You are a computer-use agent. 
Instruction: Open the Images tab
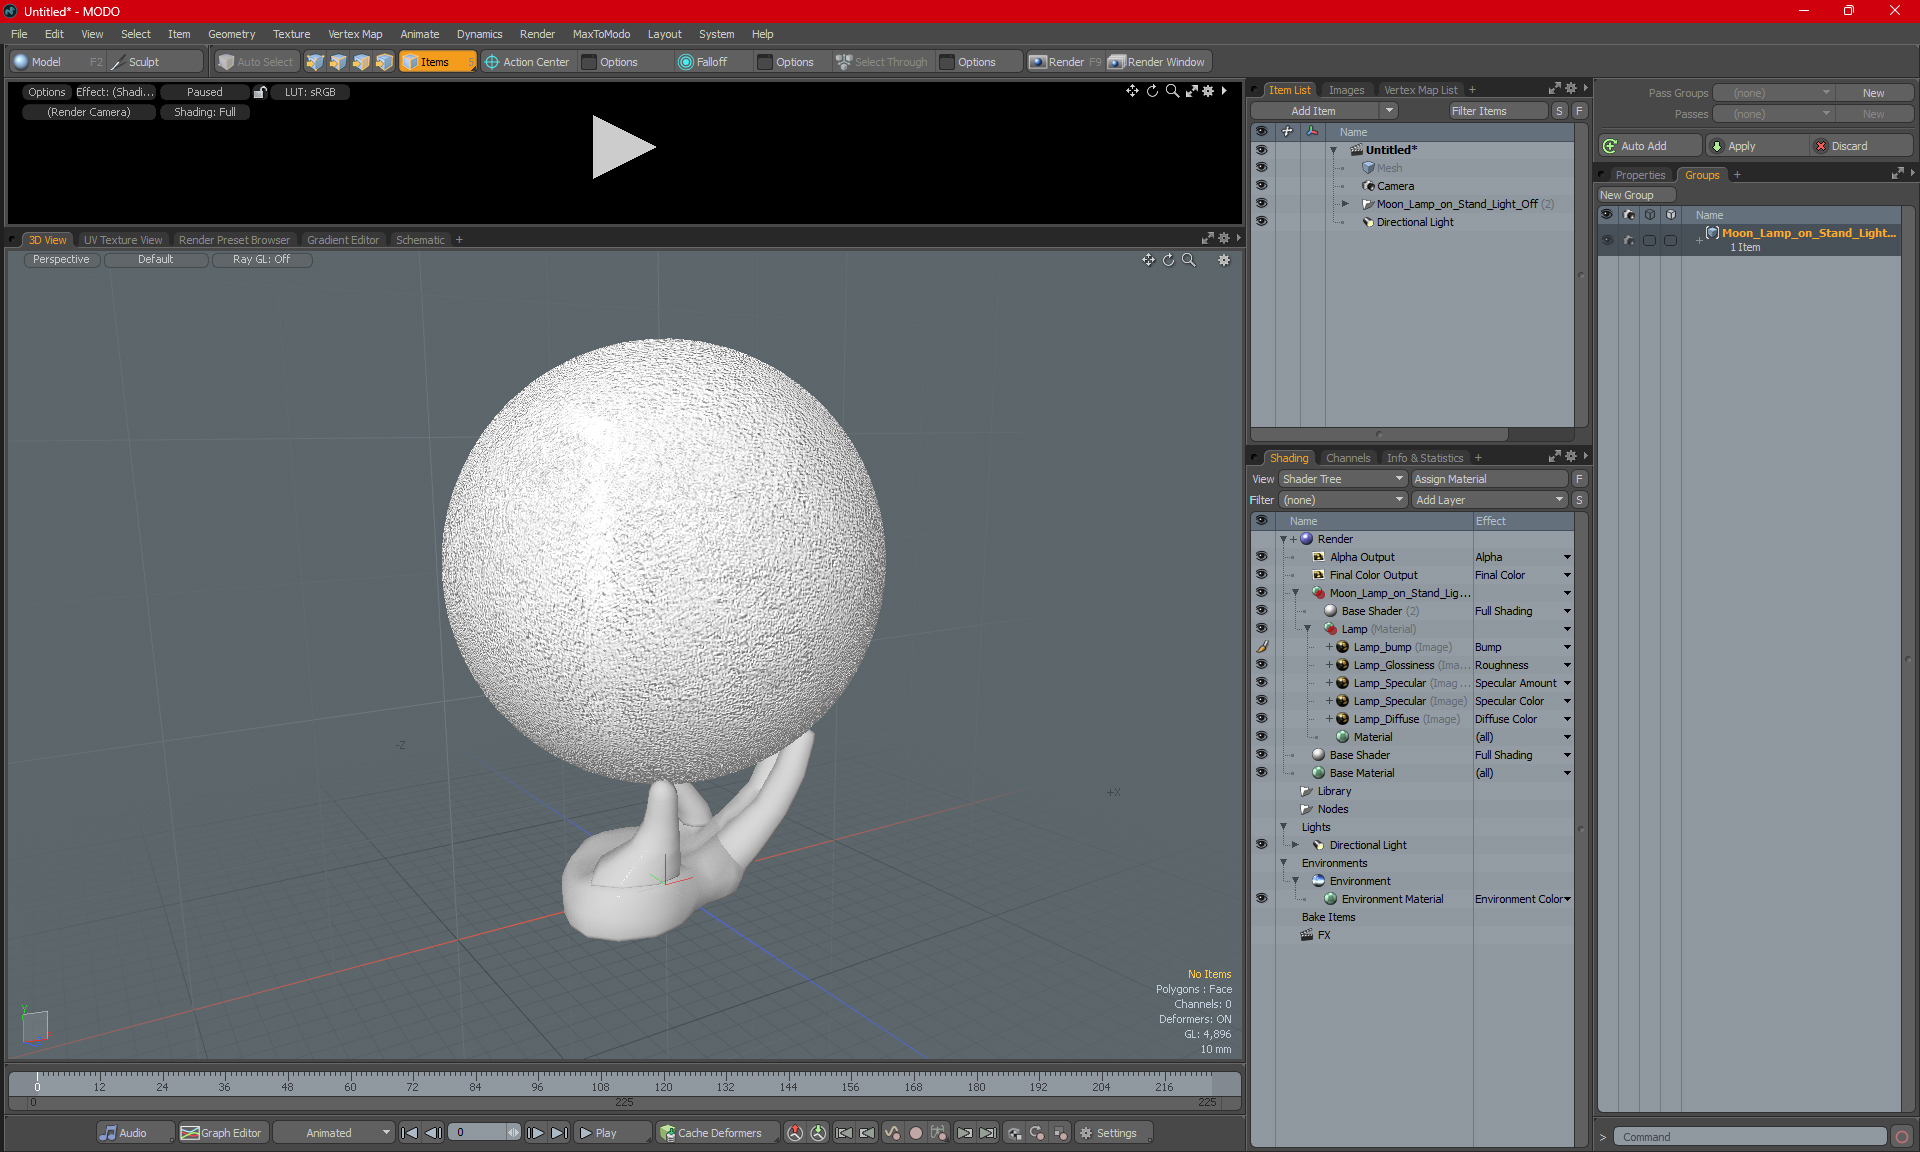click(x=1346, y=90)
